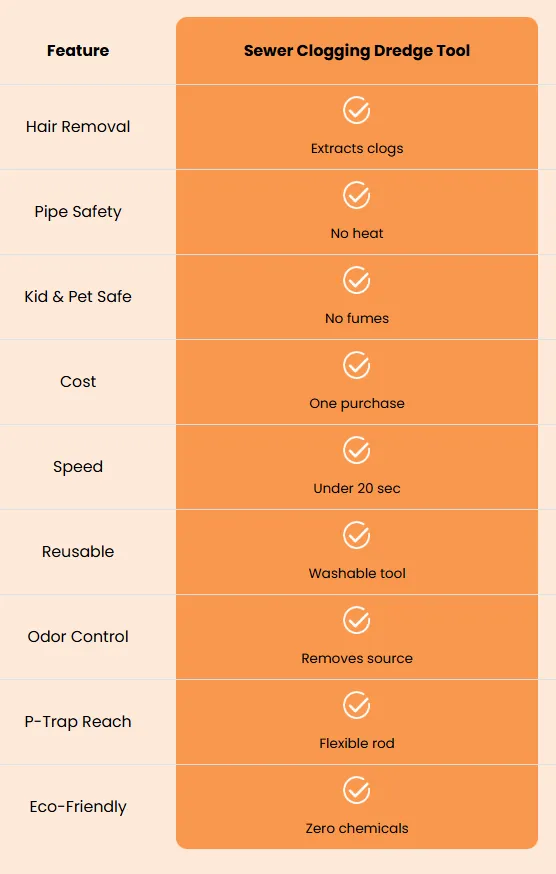Image resolution: width=556 pixels, height=874 pixels.
Task: Click the Pipe Safety feature label
Action: pyautogui.click(x=78, y=212)
